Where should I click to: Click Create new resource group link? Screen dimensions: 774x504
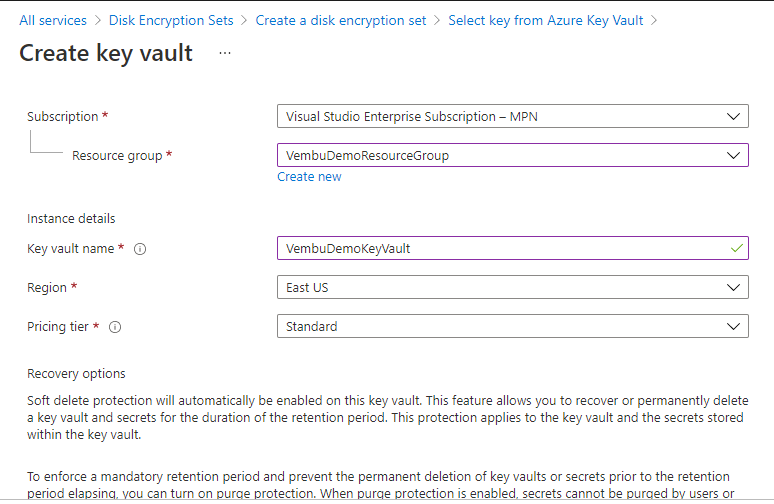point(309,177)
